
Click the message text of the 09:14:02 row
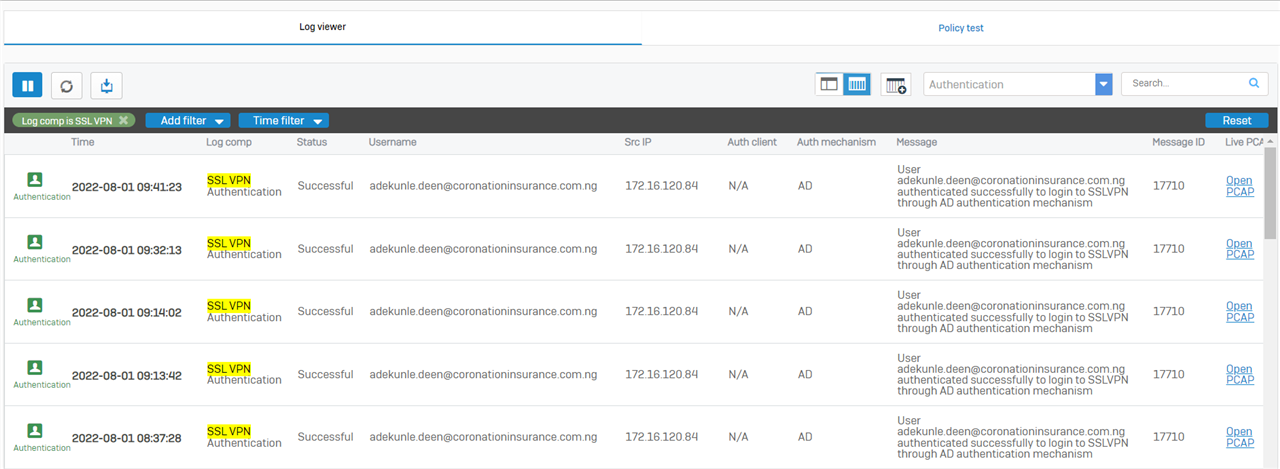[x=1012, y=312]
